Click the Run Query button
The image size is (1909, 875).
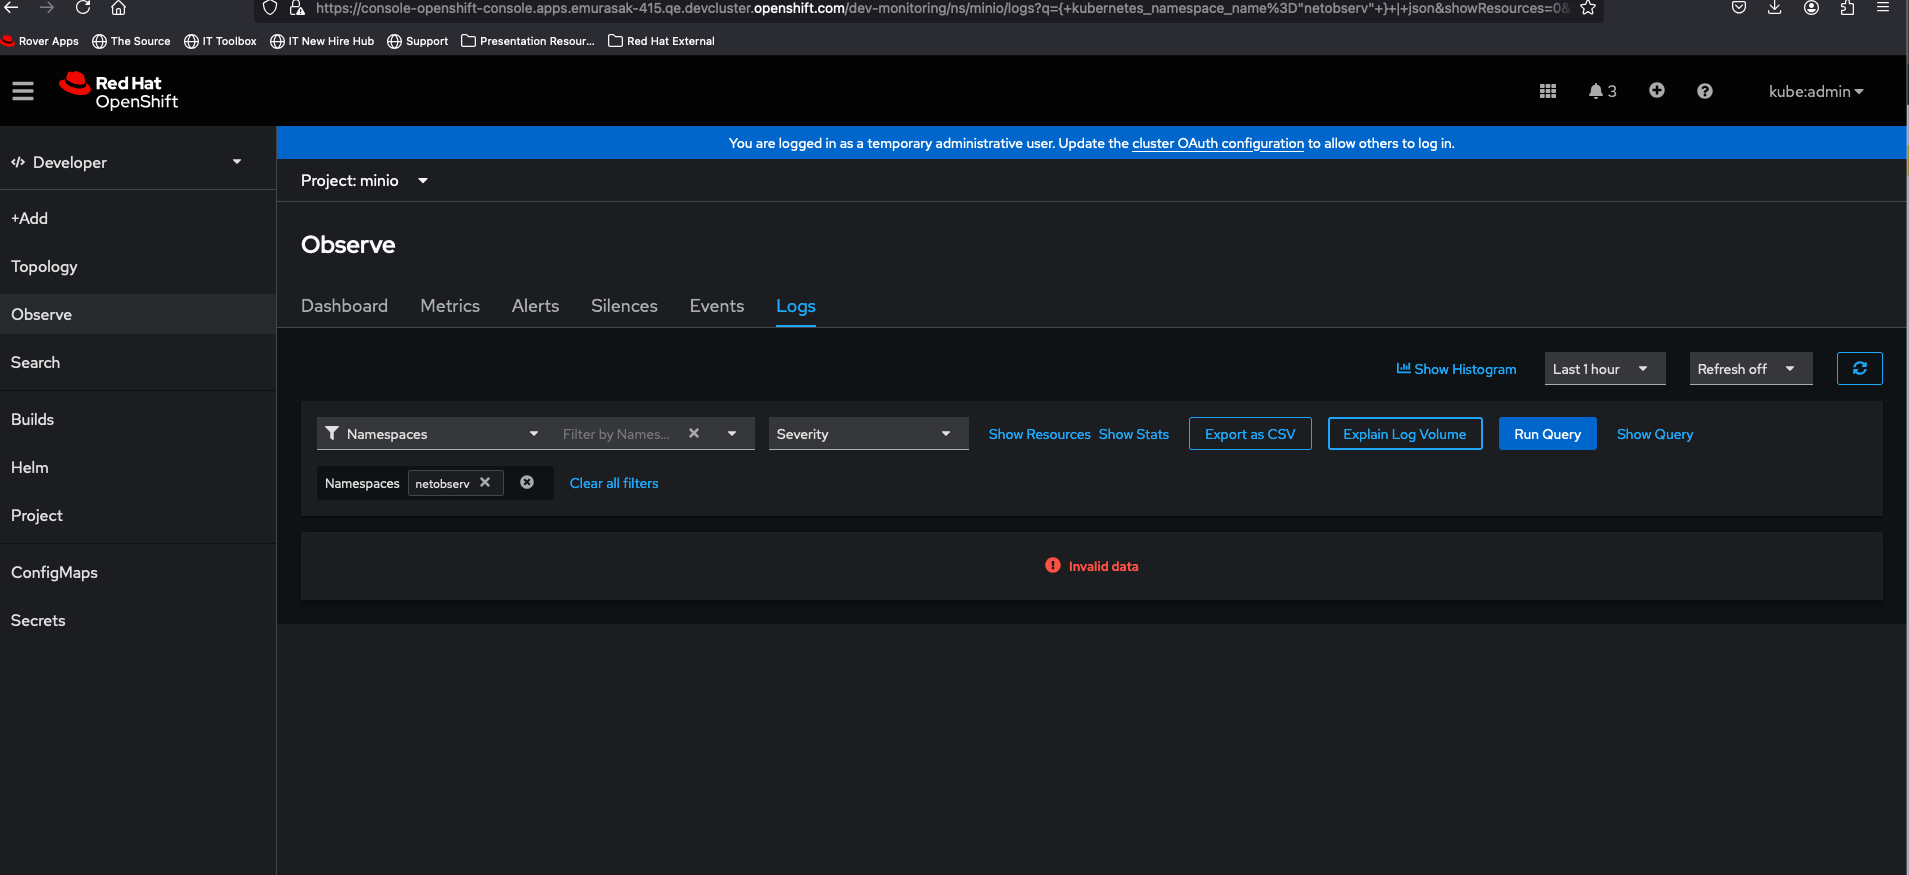coord(1548,434)
